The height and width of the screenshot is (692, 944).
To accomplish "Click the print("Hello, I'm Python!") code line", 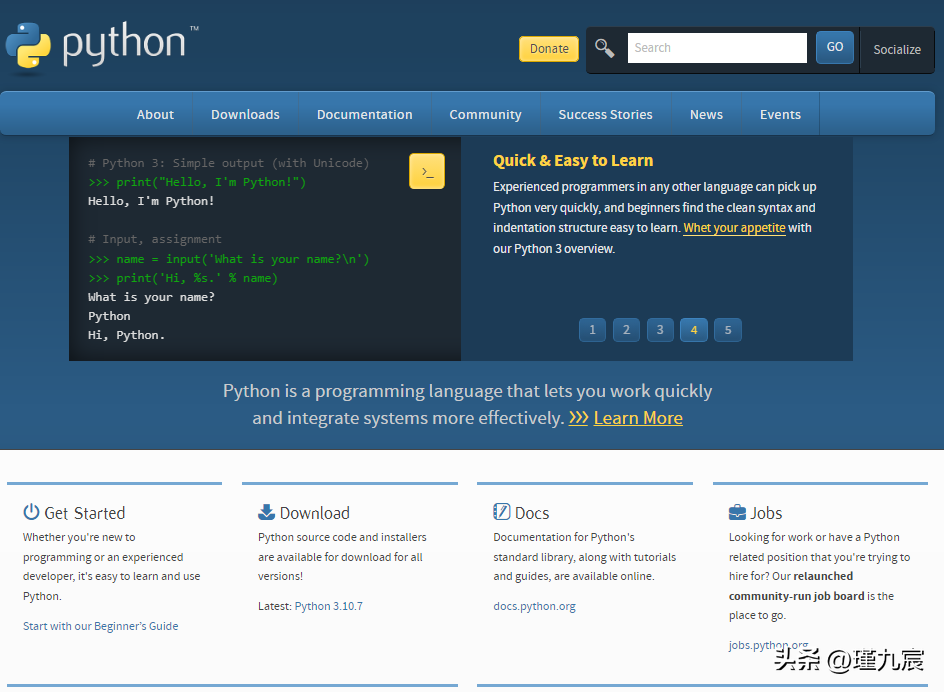I will pyautogui.click(x=197, y=182).
